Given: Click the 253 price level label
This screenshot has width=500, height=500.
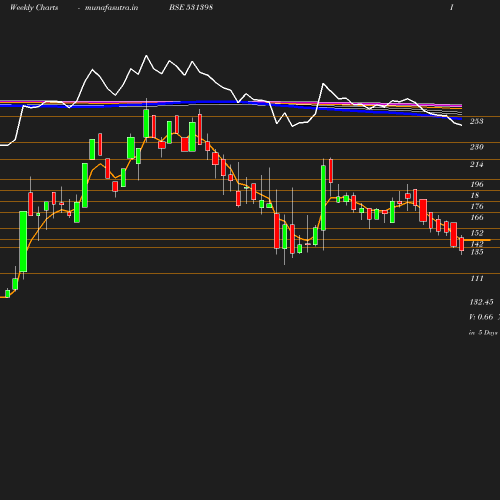Looking at the screenshot, I should [476, 121].
